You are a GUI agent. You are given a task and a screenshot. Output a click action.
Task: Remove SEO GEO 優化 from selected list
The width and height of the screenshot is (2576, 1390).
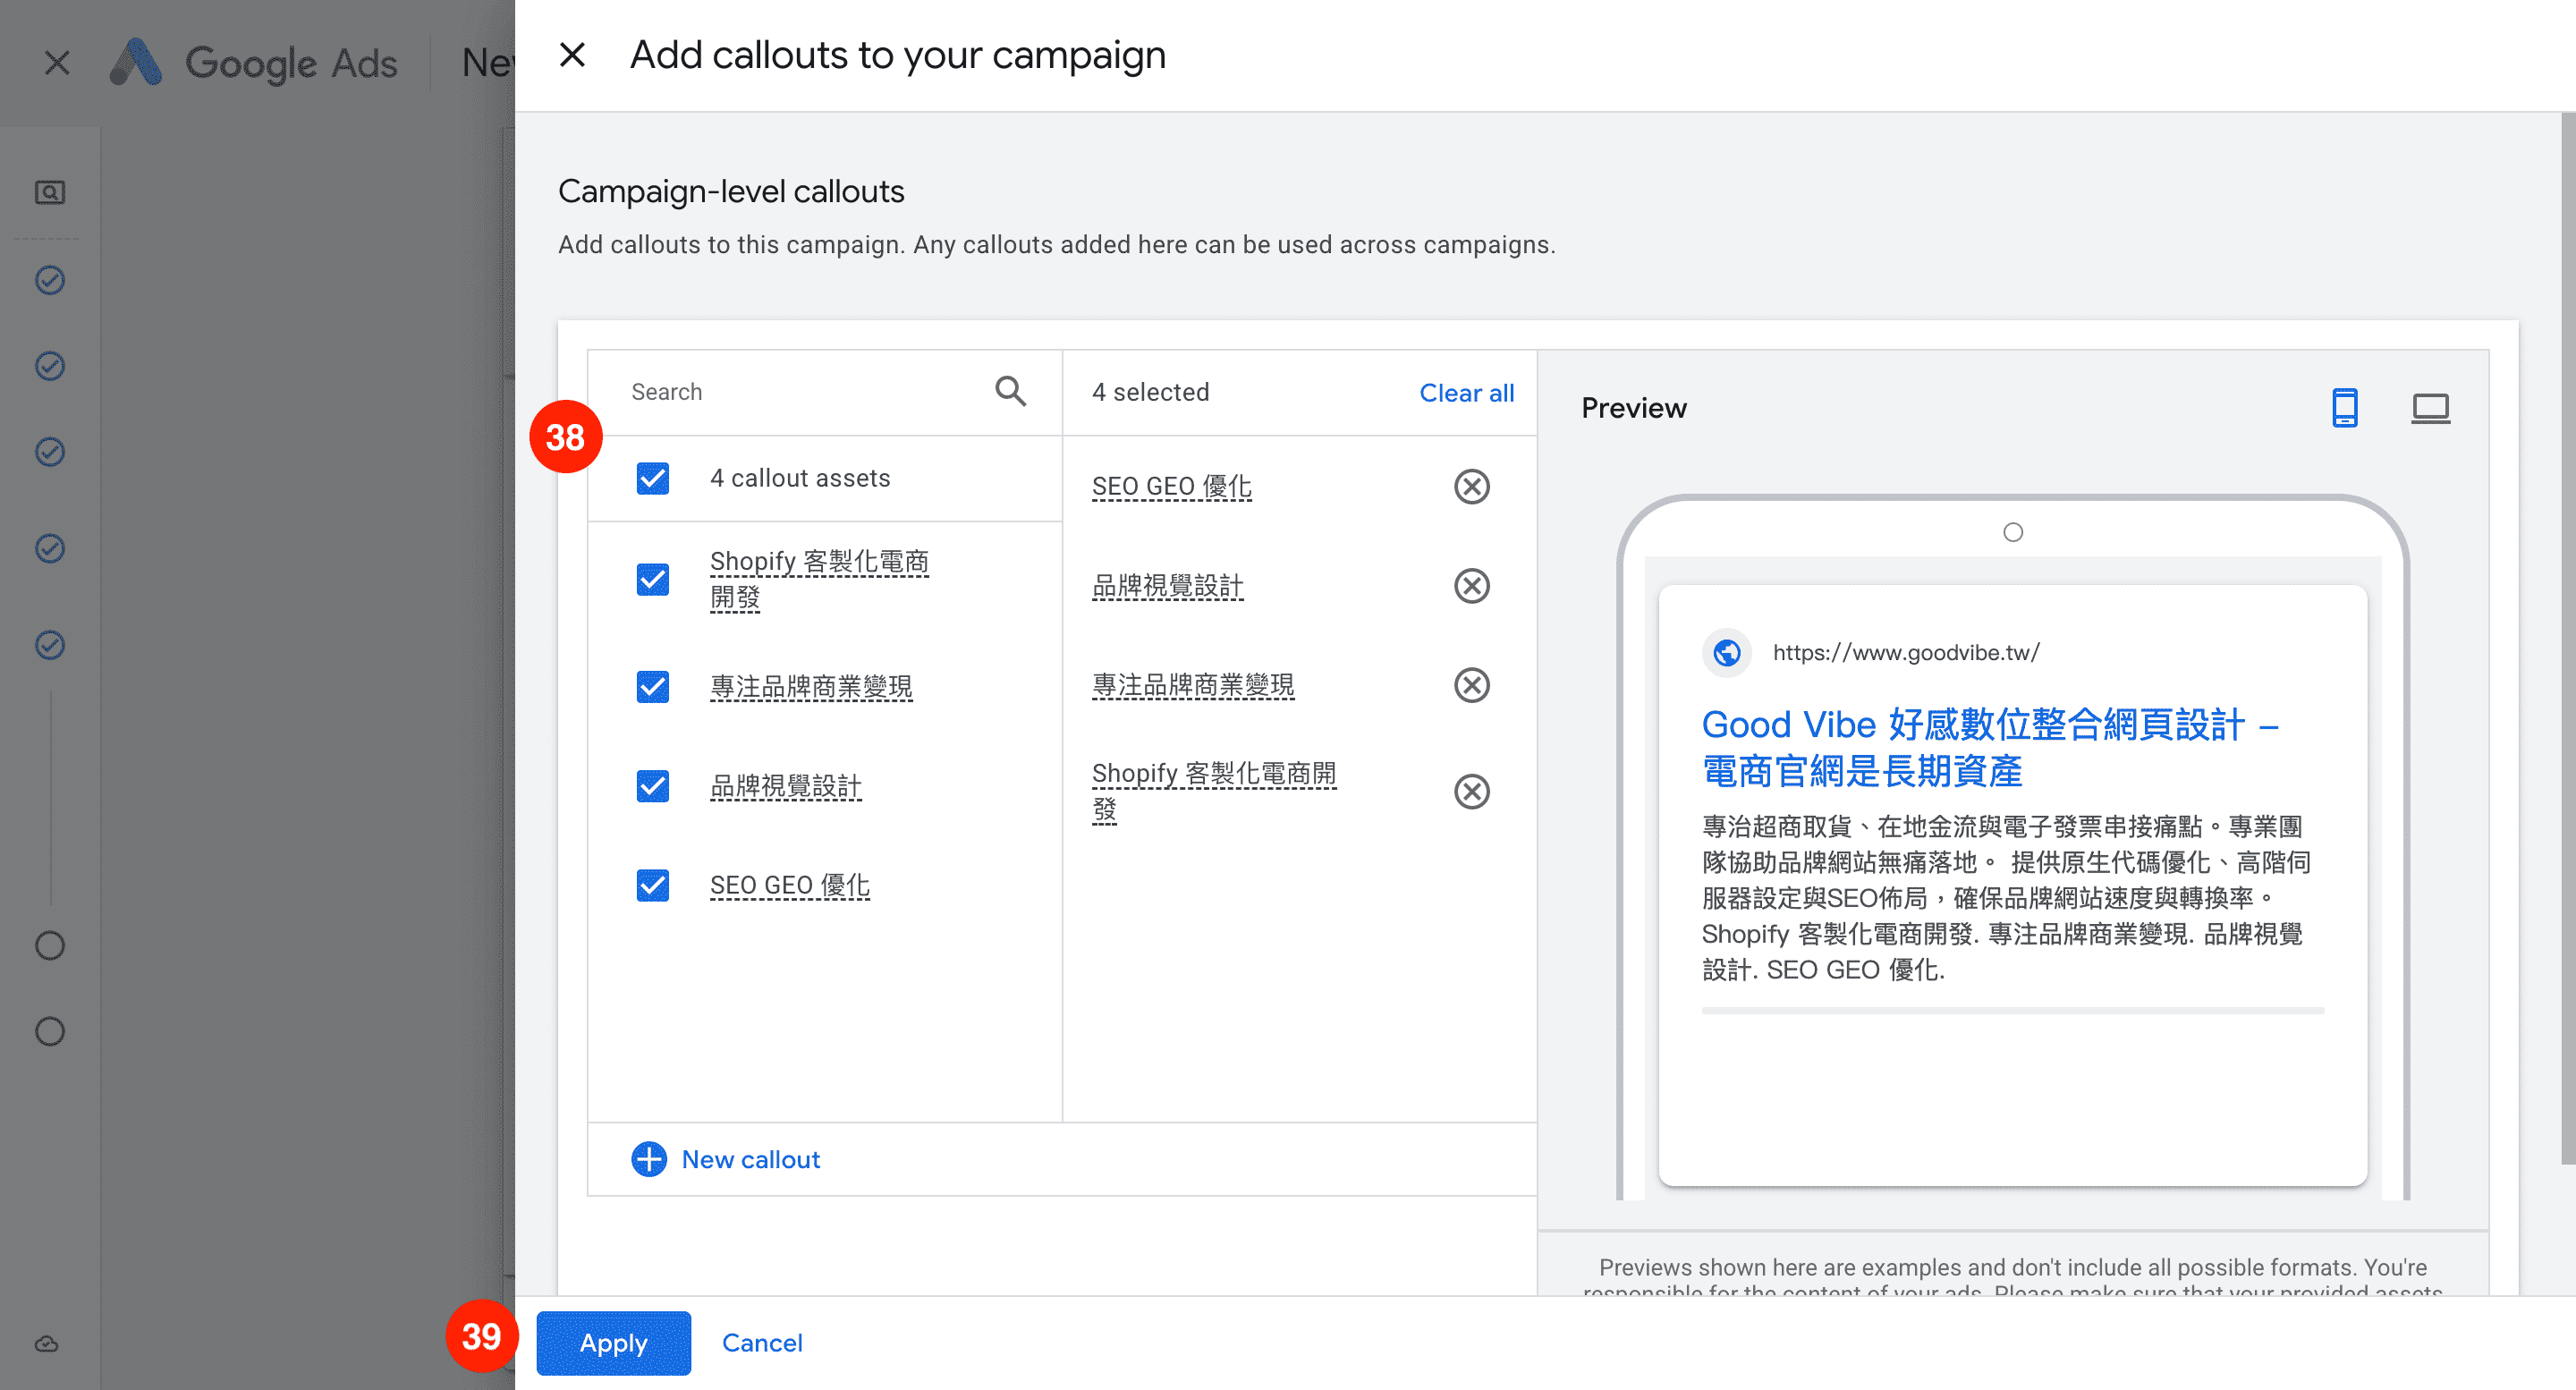point(1471,487)
